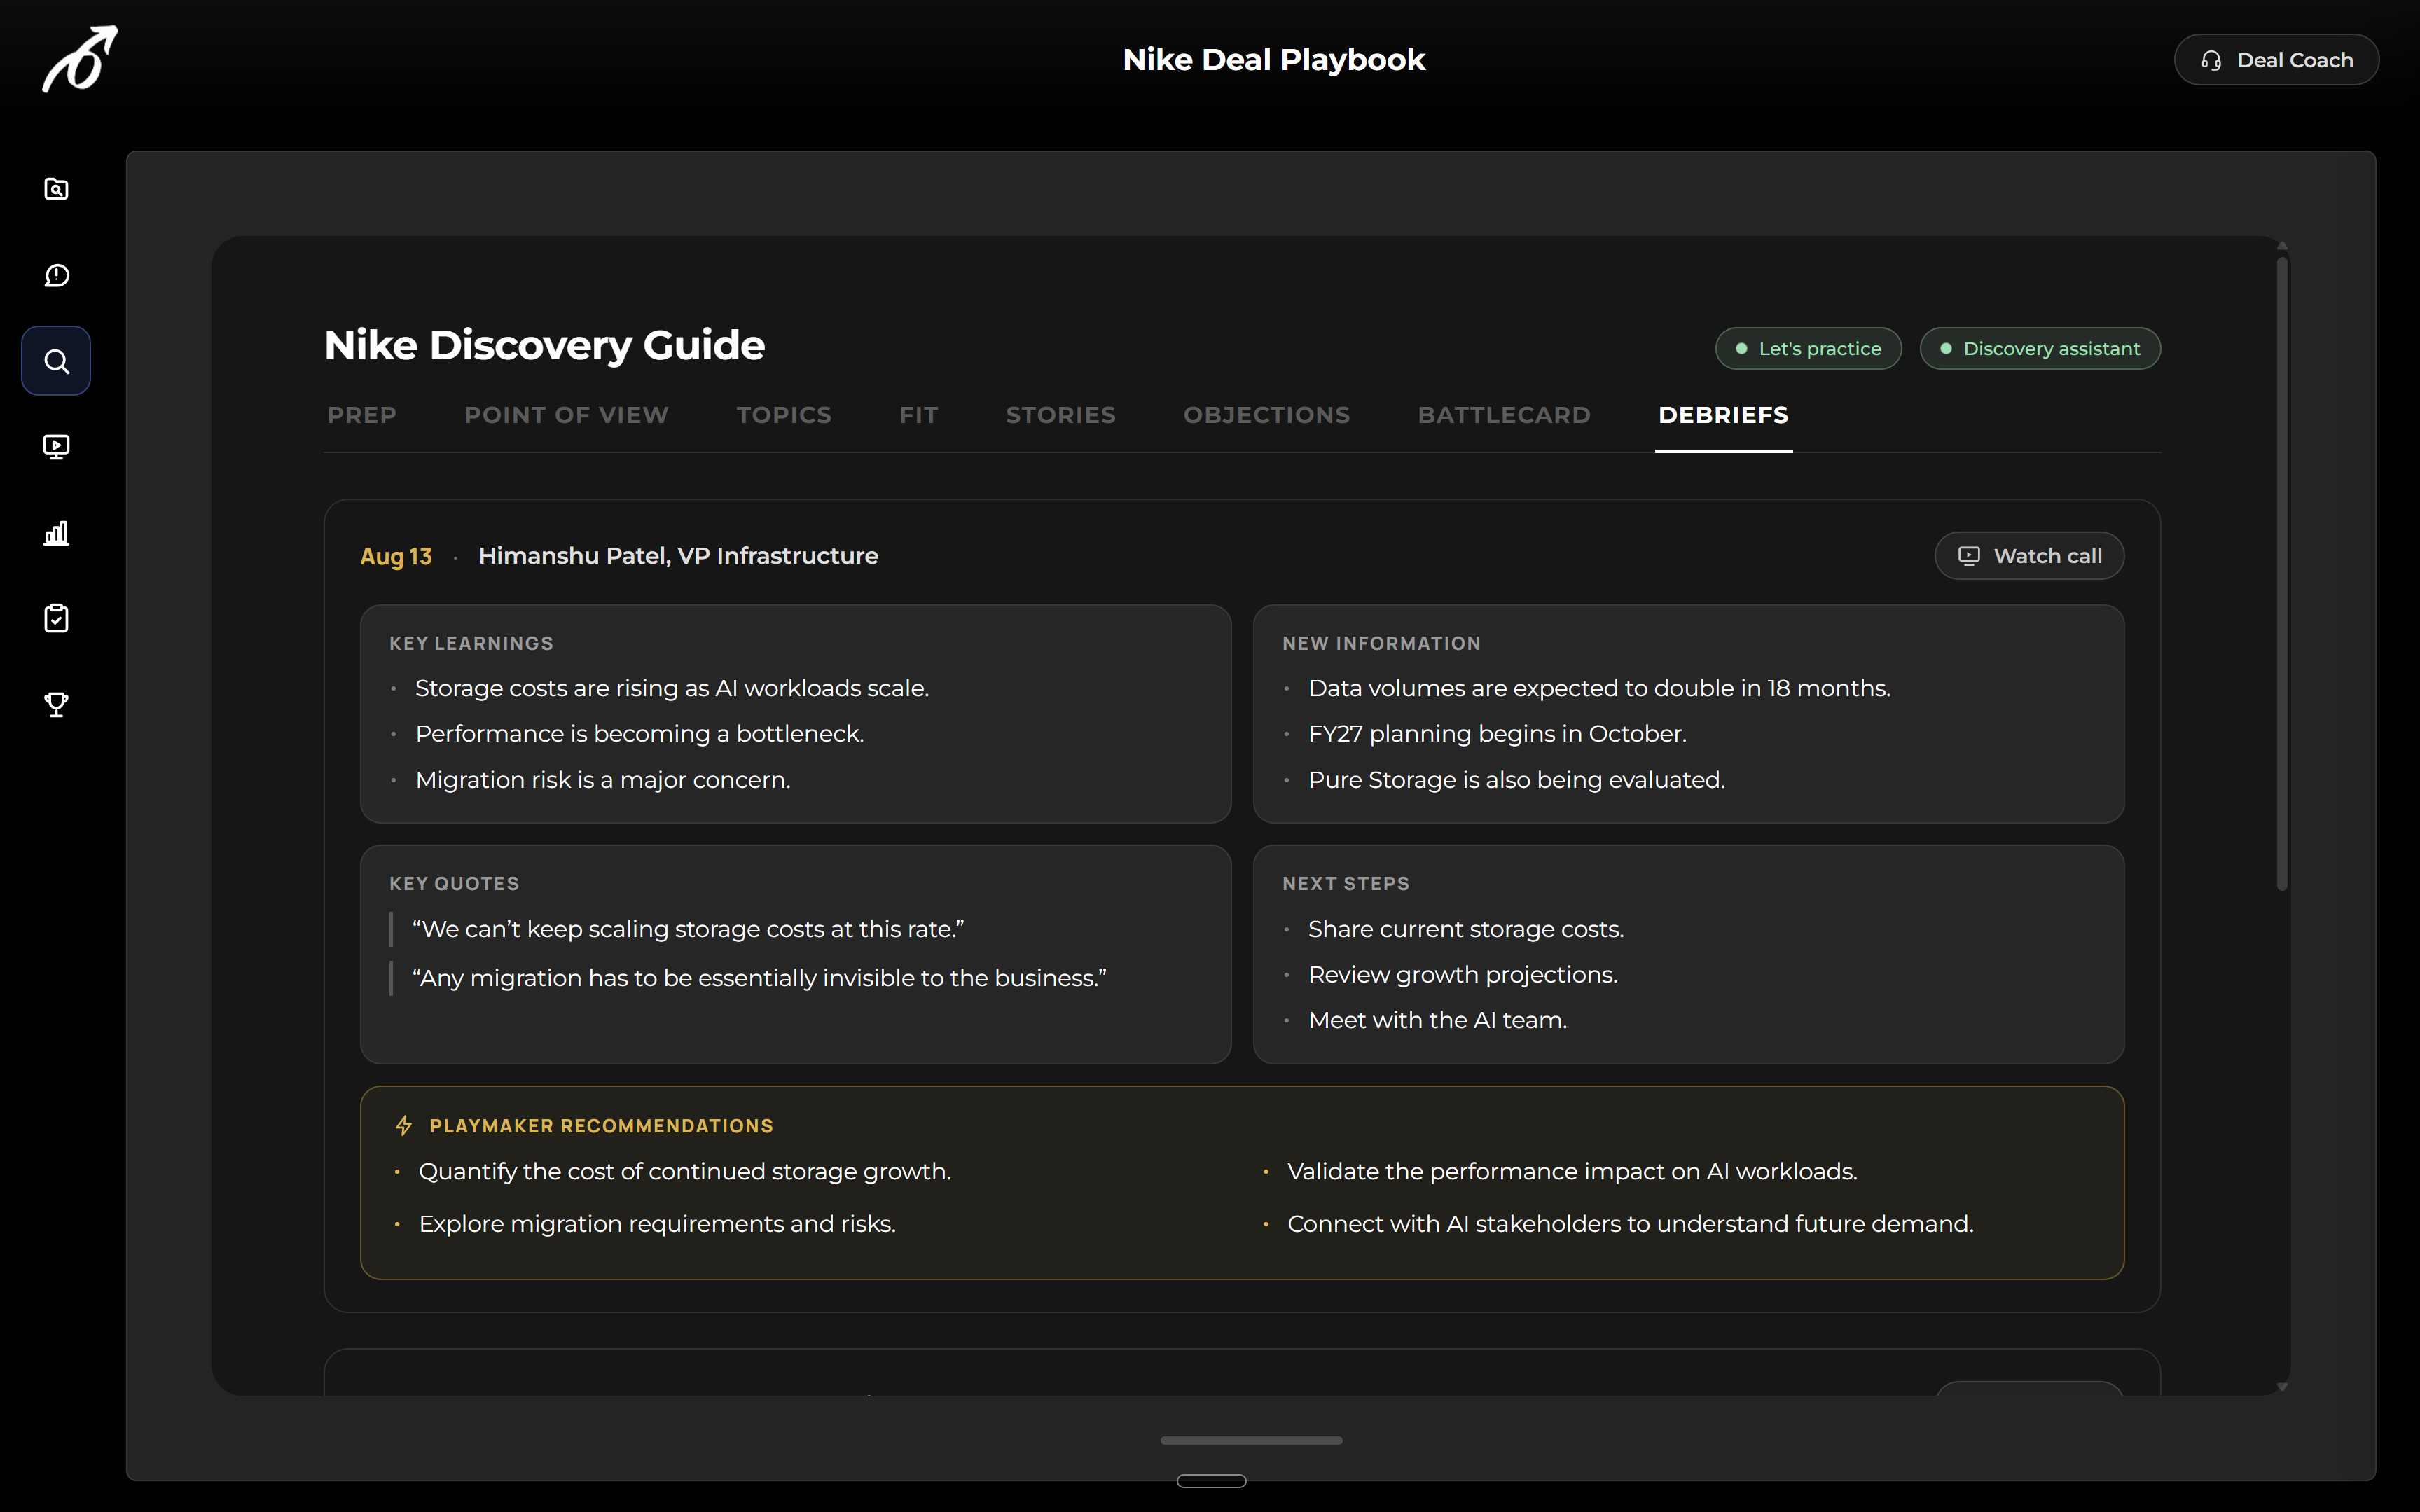Click "Connect with AI stakeholders to understand future demand."
The height and width of the screenshot is (1512, 2420).
coord(1630,1224)
